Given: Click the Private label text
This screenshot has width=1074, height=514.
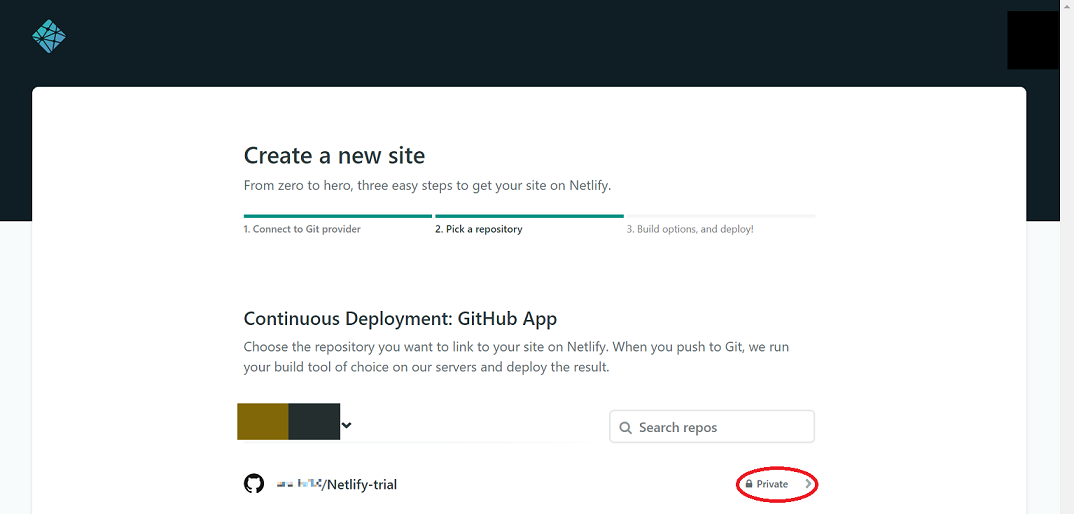Looking at the screenshot, I should pyautogui.click(x=772, y=484).
